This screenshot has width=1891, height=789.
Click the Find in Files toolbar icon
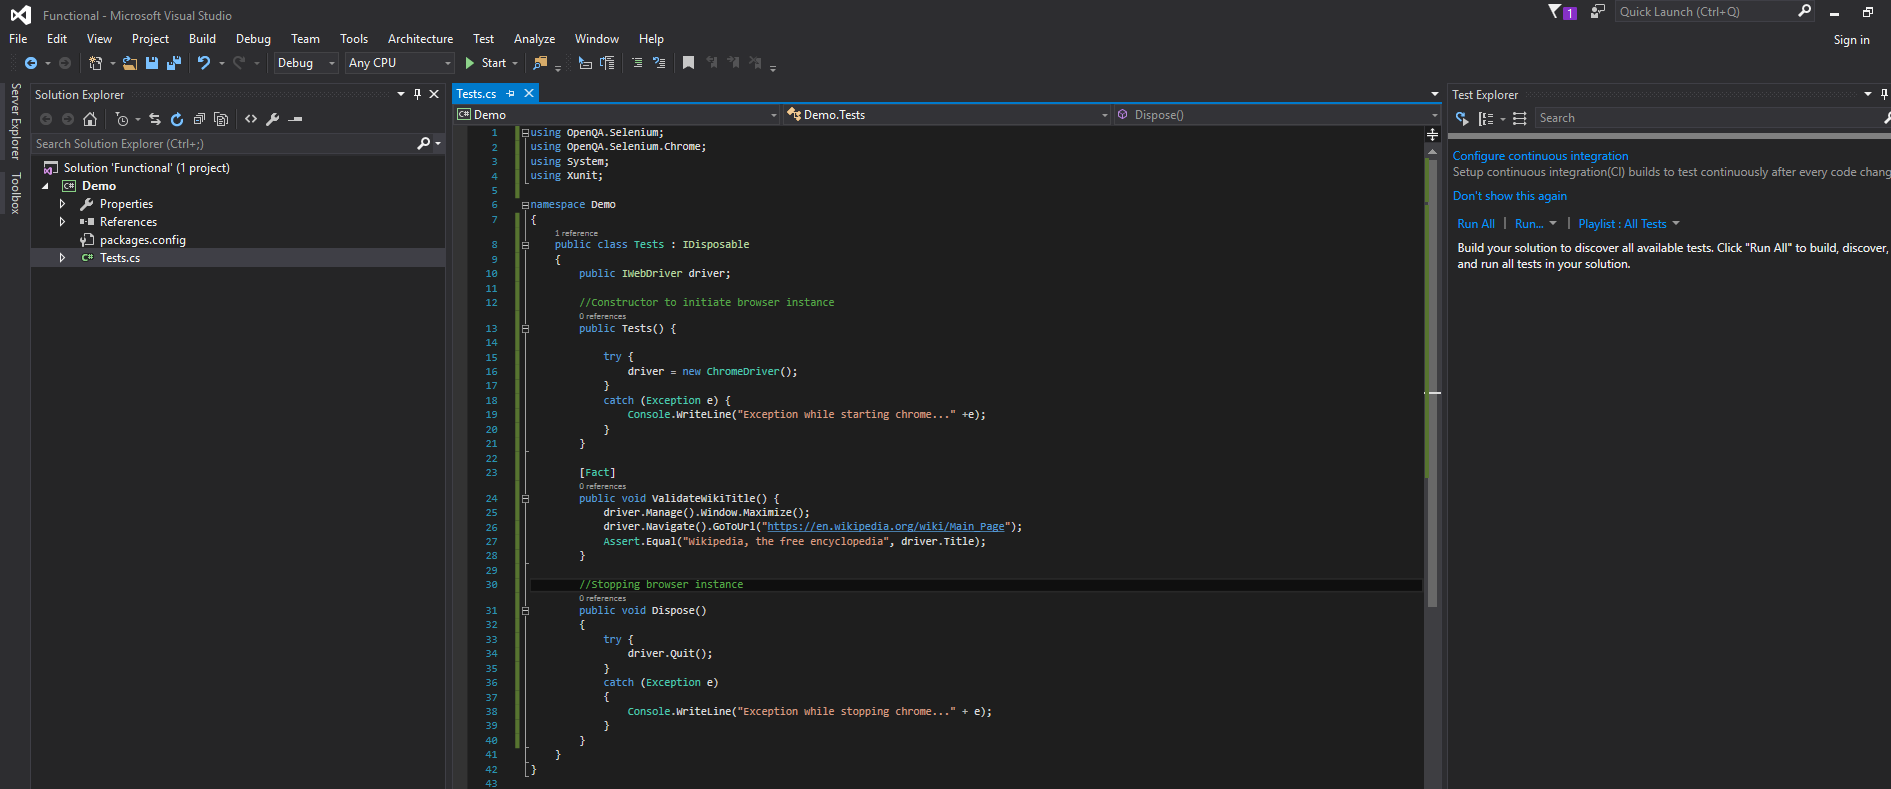pos(541,63)
